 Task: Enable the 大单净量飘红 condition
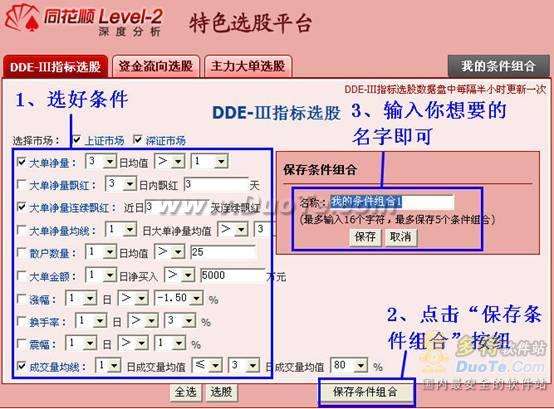22,184
